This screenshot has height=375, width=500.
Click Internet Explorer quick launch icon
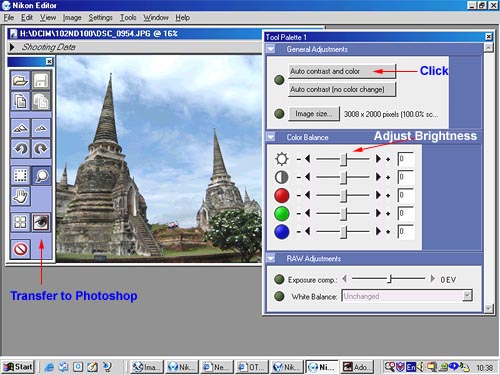(x=49, y=367)
